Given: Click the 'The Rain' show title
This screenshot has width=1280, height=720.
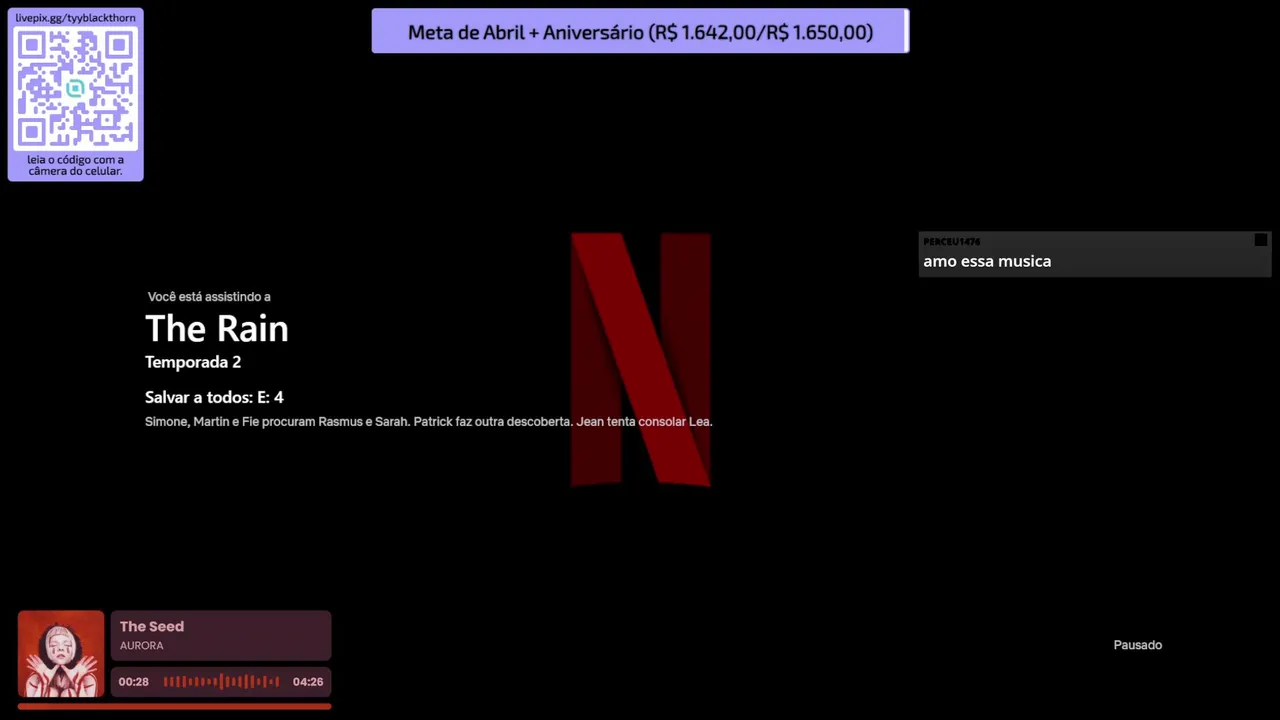Looking at the screenshot, I should (217, 328).
